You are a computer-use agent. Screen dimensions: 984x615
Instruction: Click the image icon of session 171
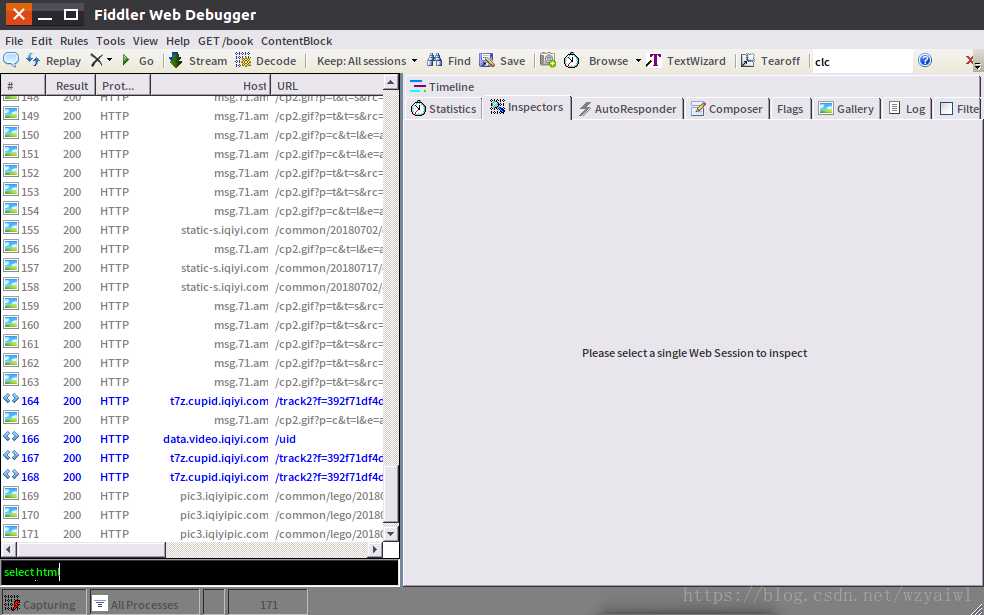point(11,532)
